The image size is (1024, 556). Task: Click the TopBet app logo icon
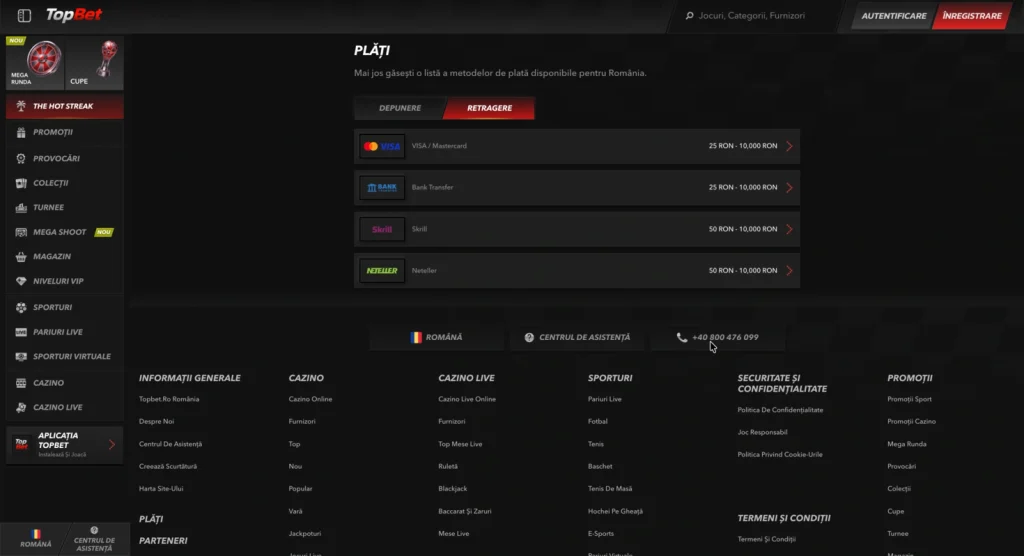click(22, 444)
